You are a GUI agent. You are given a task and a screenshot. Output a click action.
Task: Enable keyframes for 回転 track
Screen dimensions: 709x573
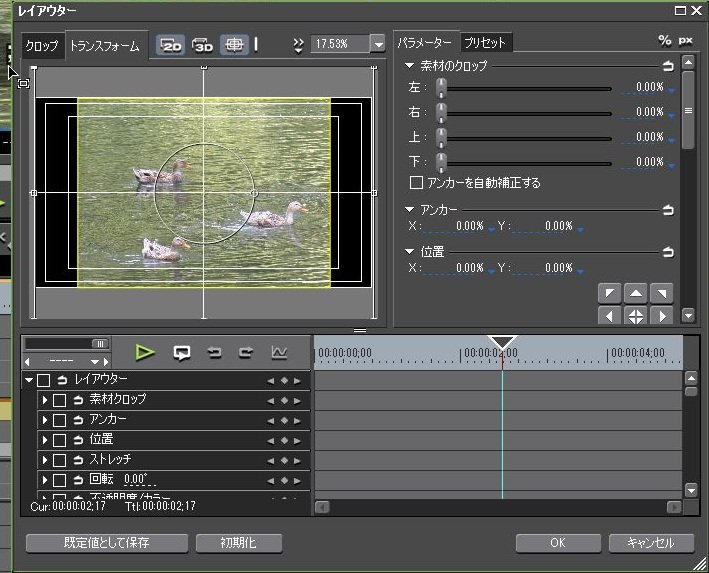(x=59, y=480)
